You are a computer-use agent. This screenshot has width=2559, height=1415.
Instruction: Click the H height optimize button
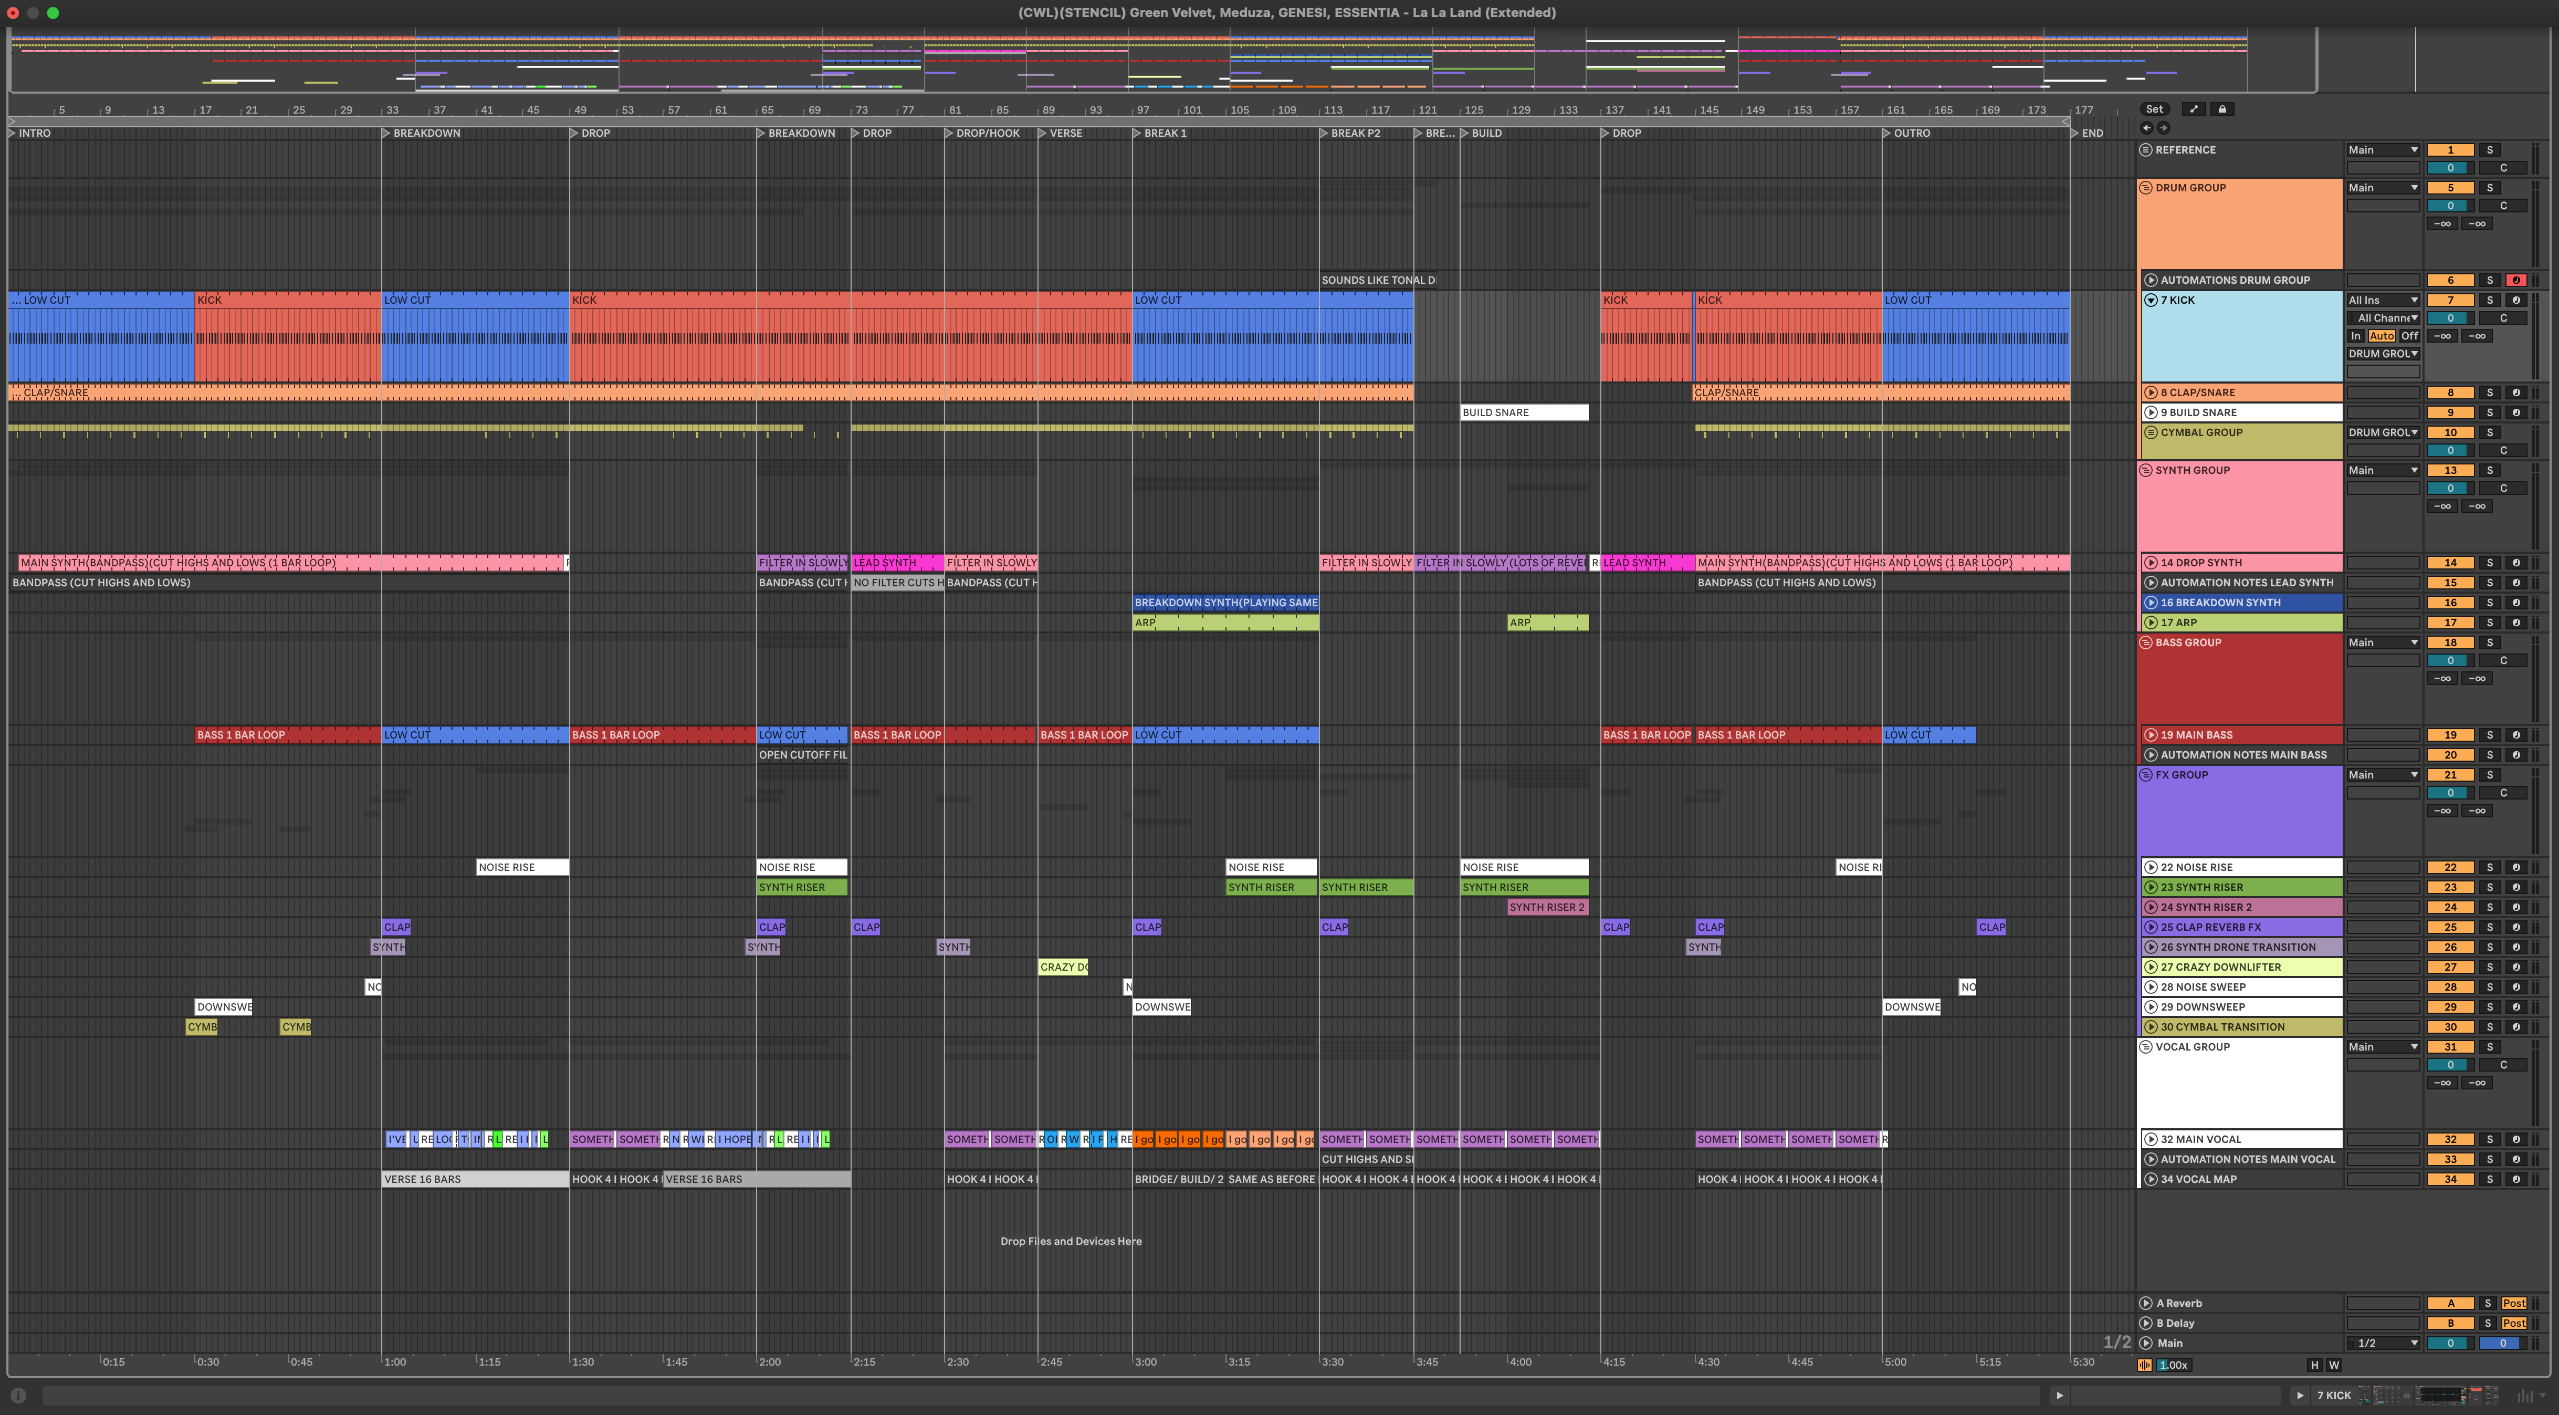pyautogui.click(x=2314, y=1365)
